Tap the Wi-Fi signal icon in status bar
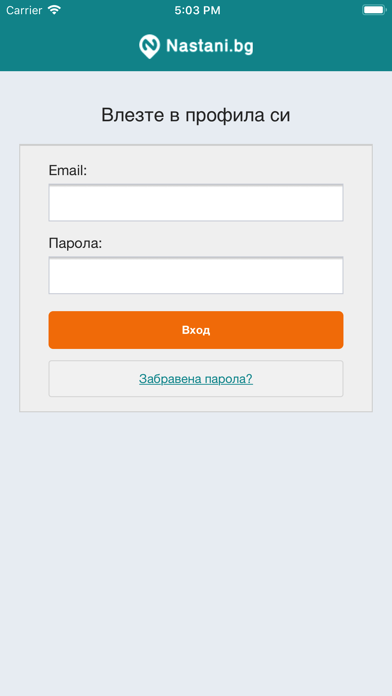 click(54, 10)
